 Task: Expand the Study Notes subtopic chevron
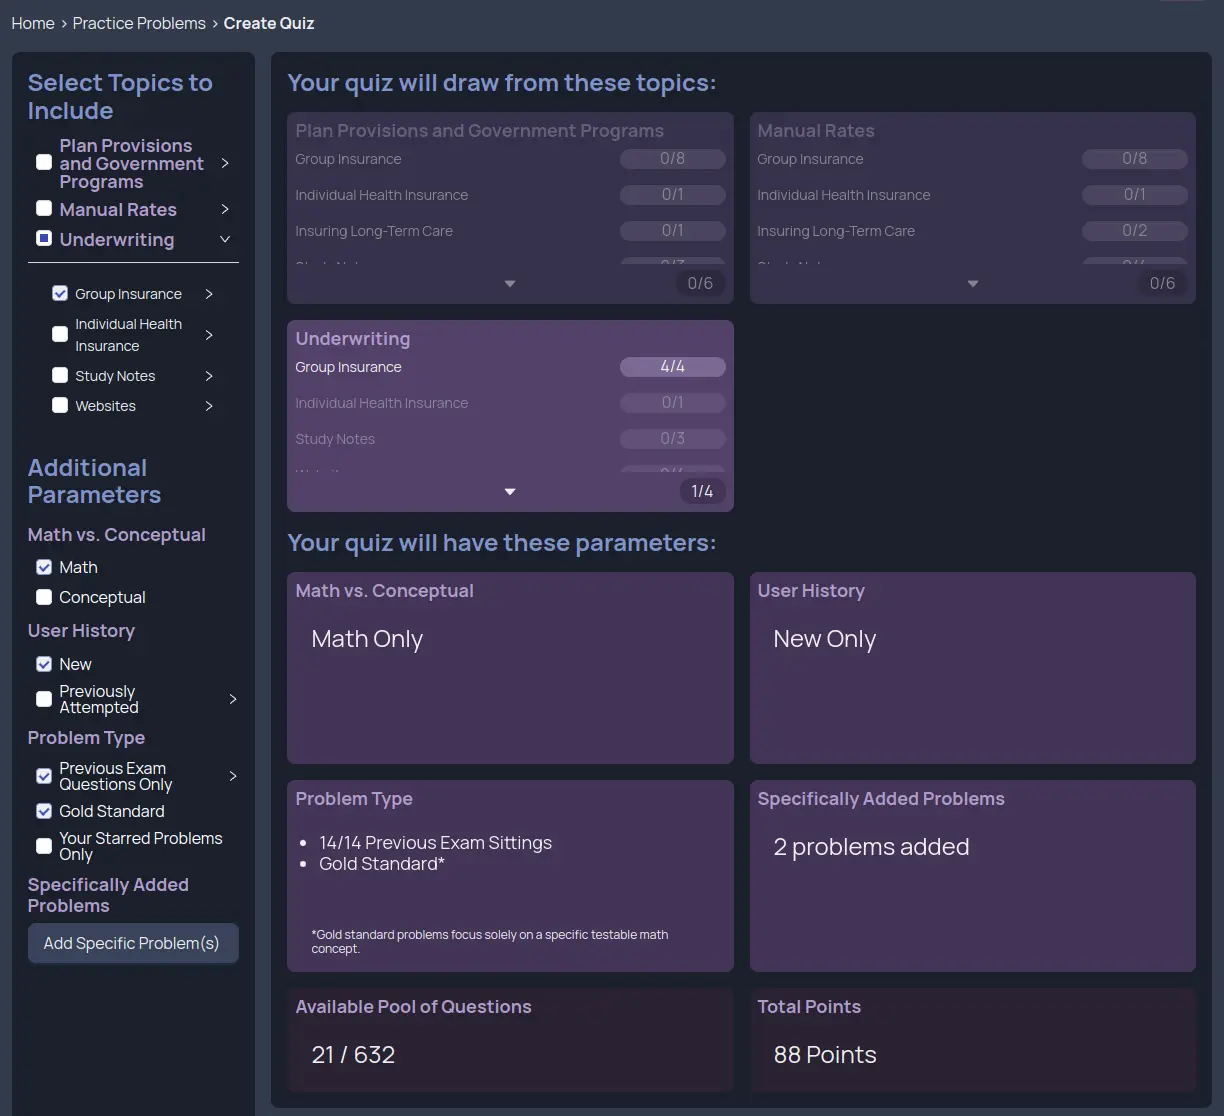point(209,375)
